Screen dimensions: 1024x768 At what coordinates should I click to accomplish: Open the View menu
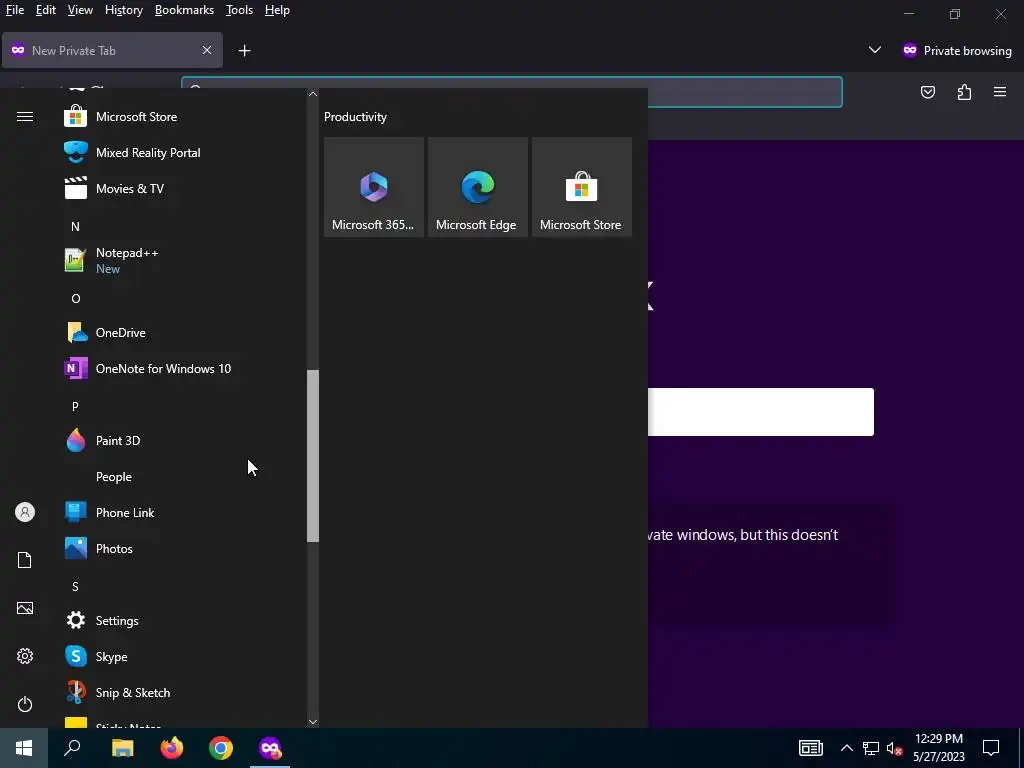point(80,10)
